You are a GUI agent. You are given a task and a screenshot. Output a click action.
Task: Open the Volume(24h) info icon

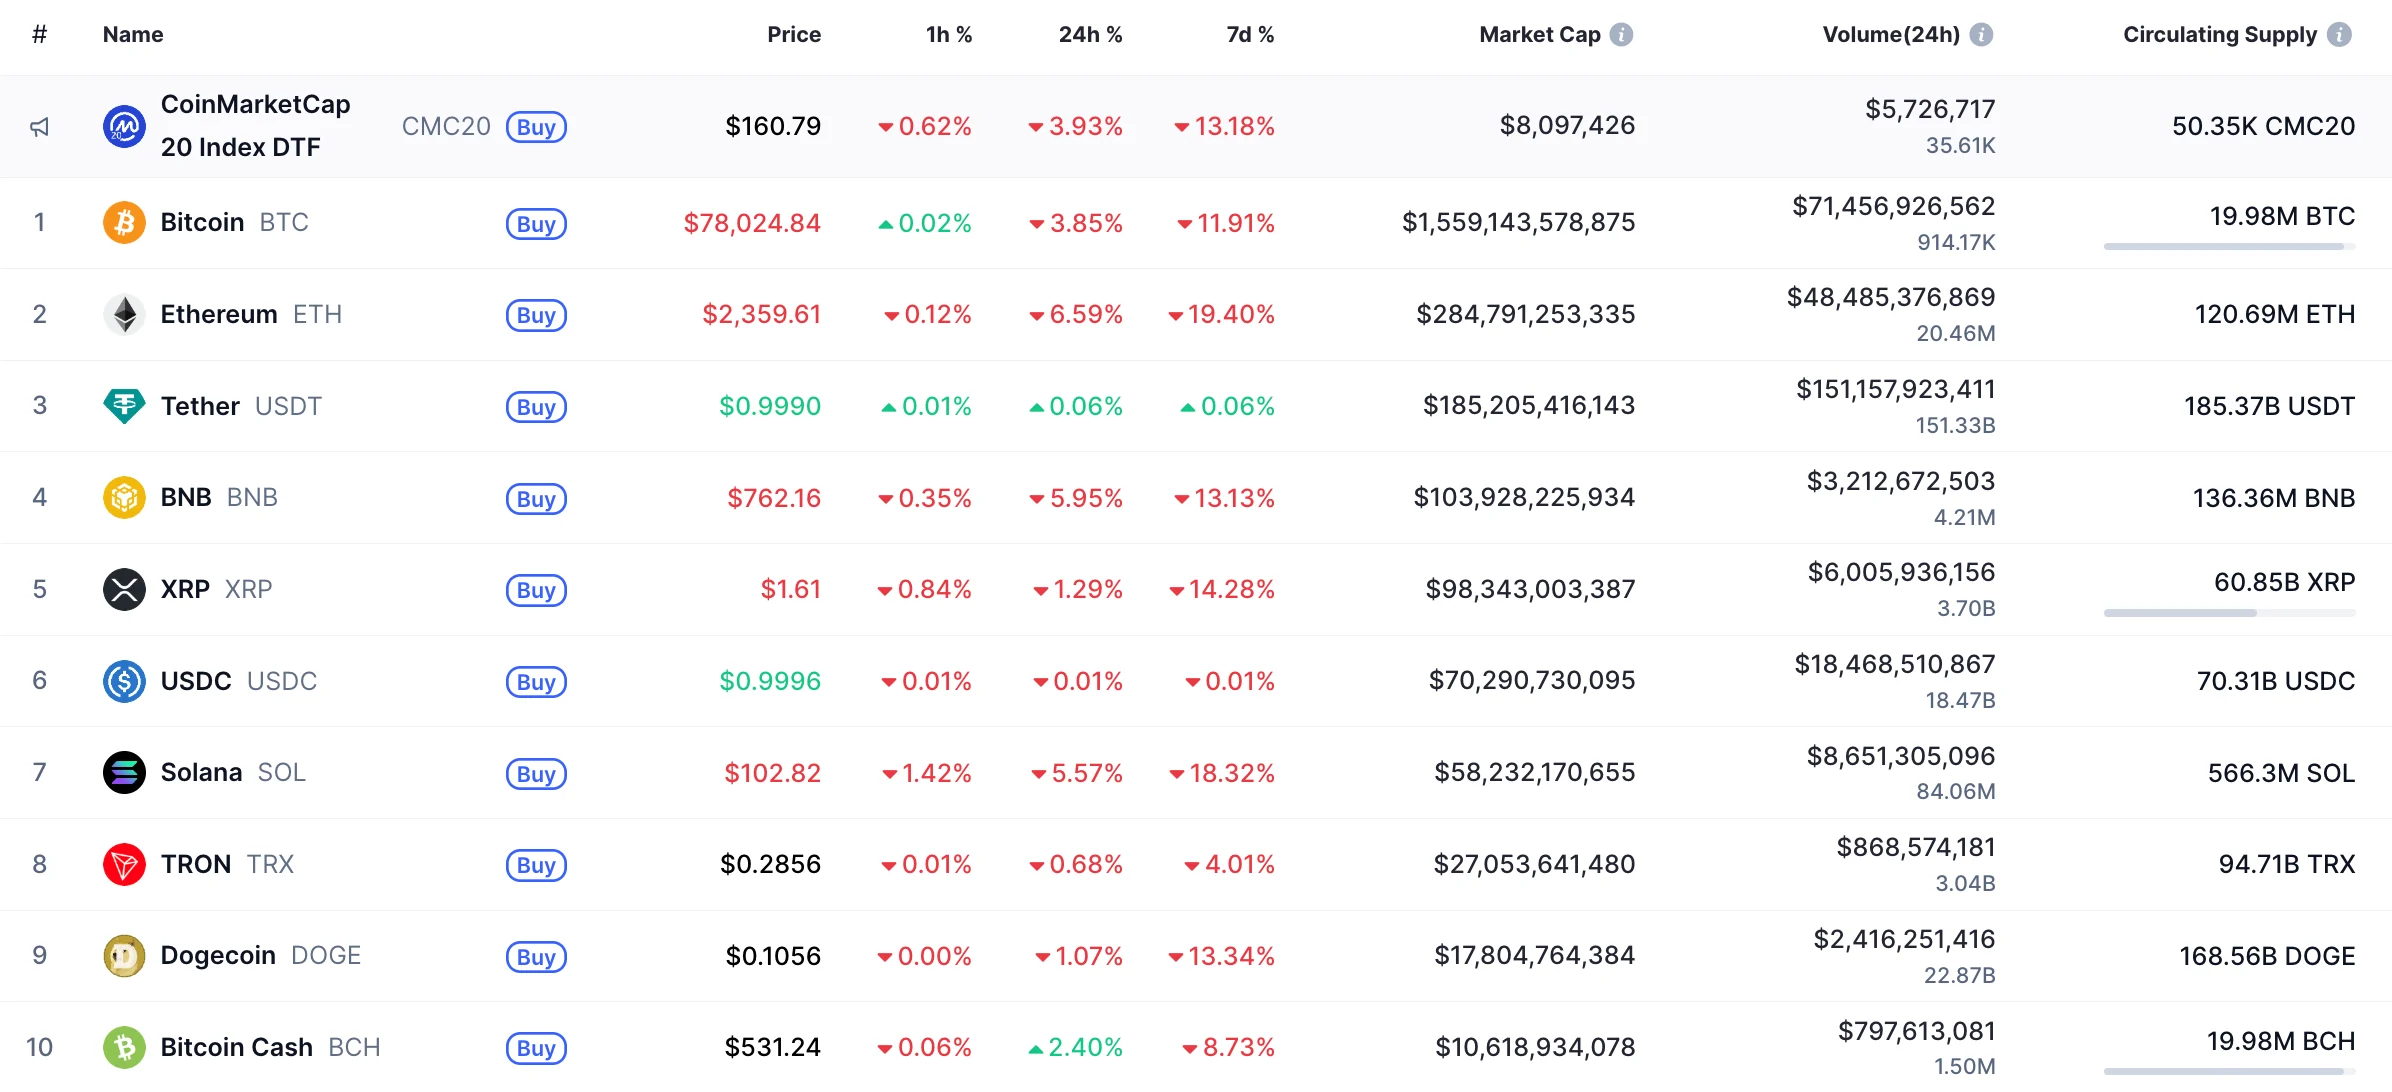(1981, 35)
